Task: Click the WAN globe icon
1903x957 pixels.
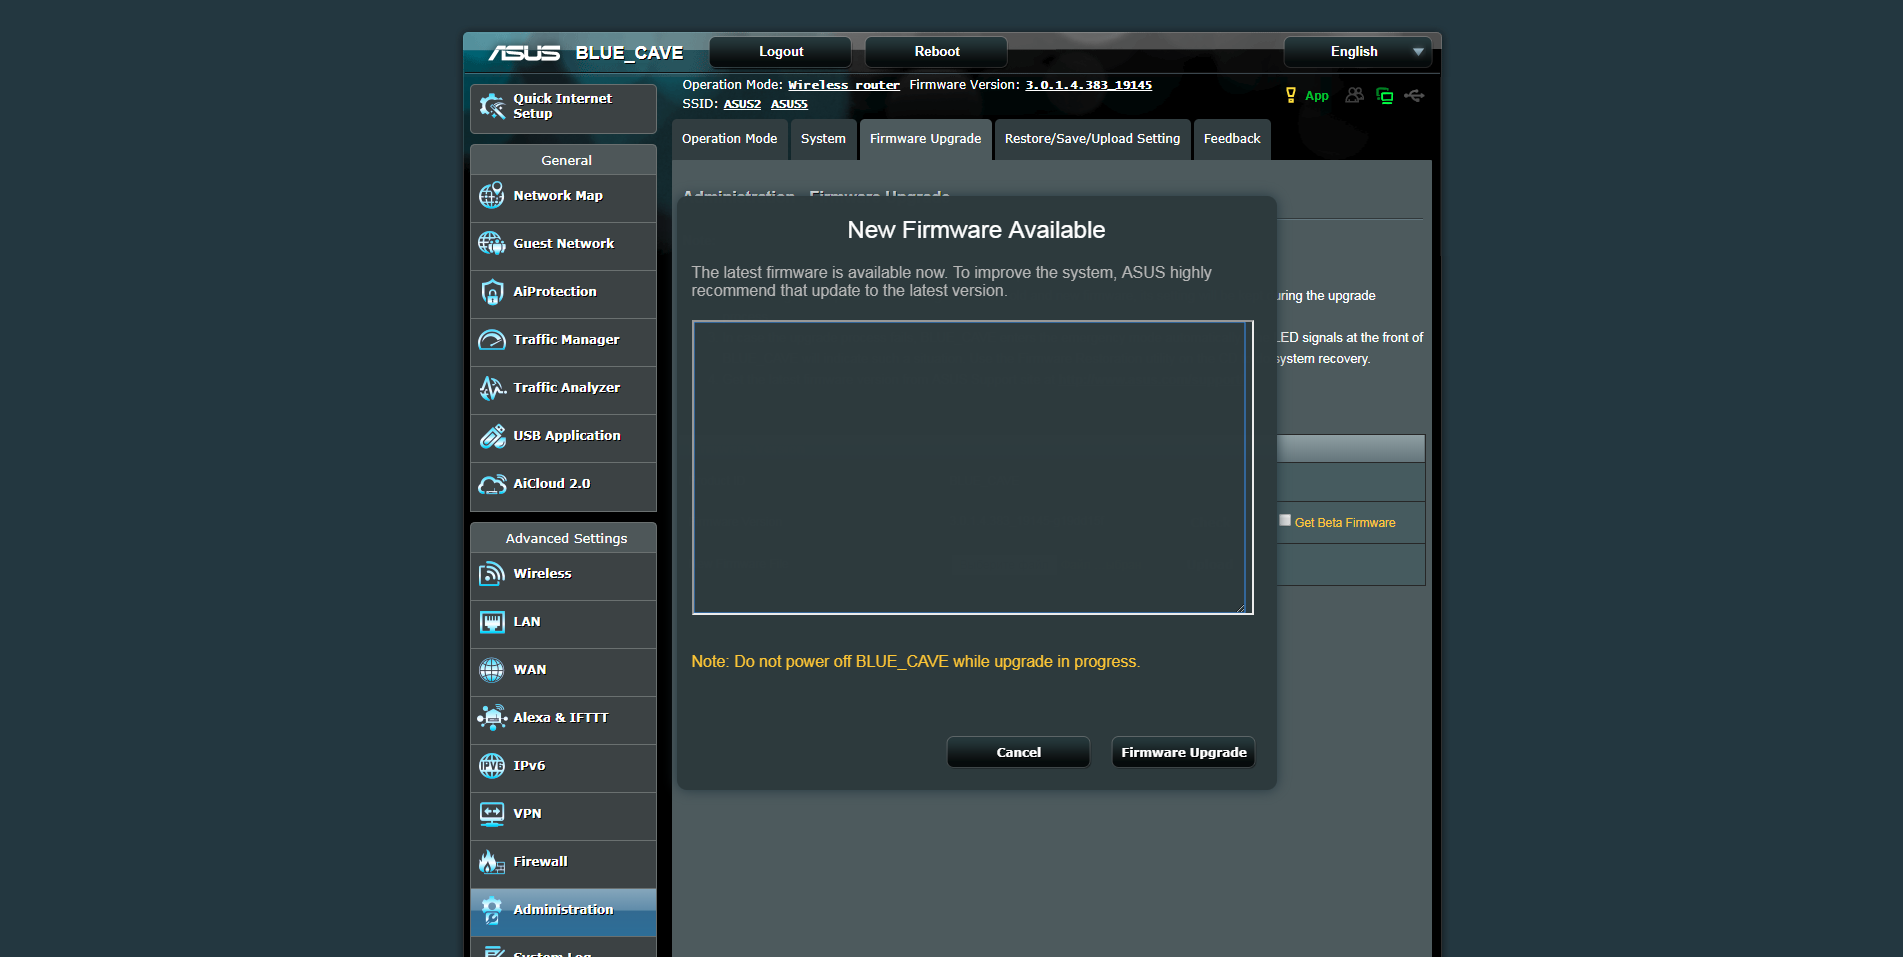Action: point(492,670)
